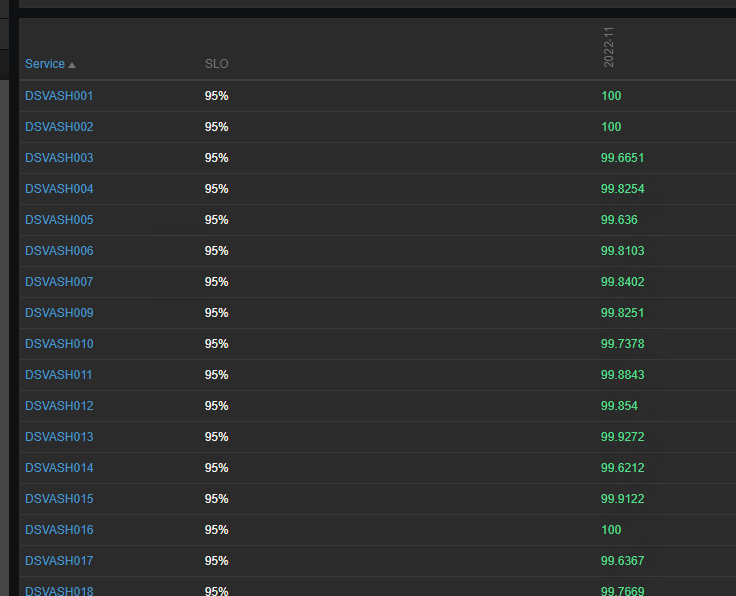The image size is (736, 596).
Task: Open DSVASH011 service link
Action: pos(59,374)
